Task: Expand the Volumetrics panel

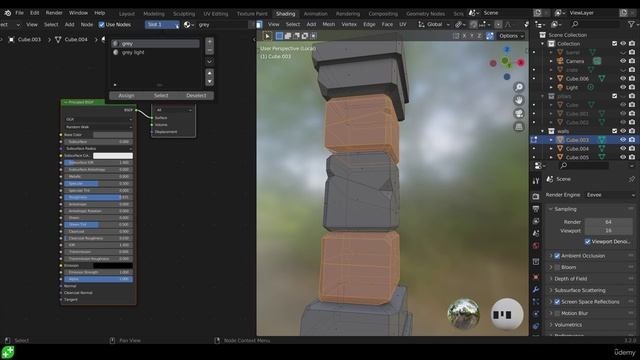Action: tap(551, 325)
